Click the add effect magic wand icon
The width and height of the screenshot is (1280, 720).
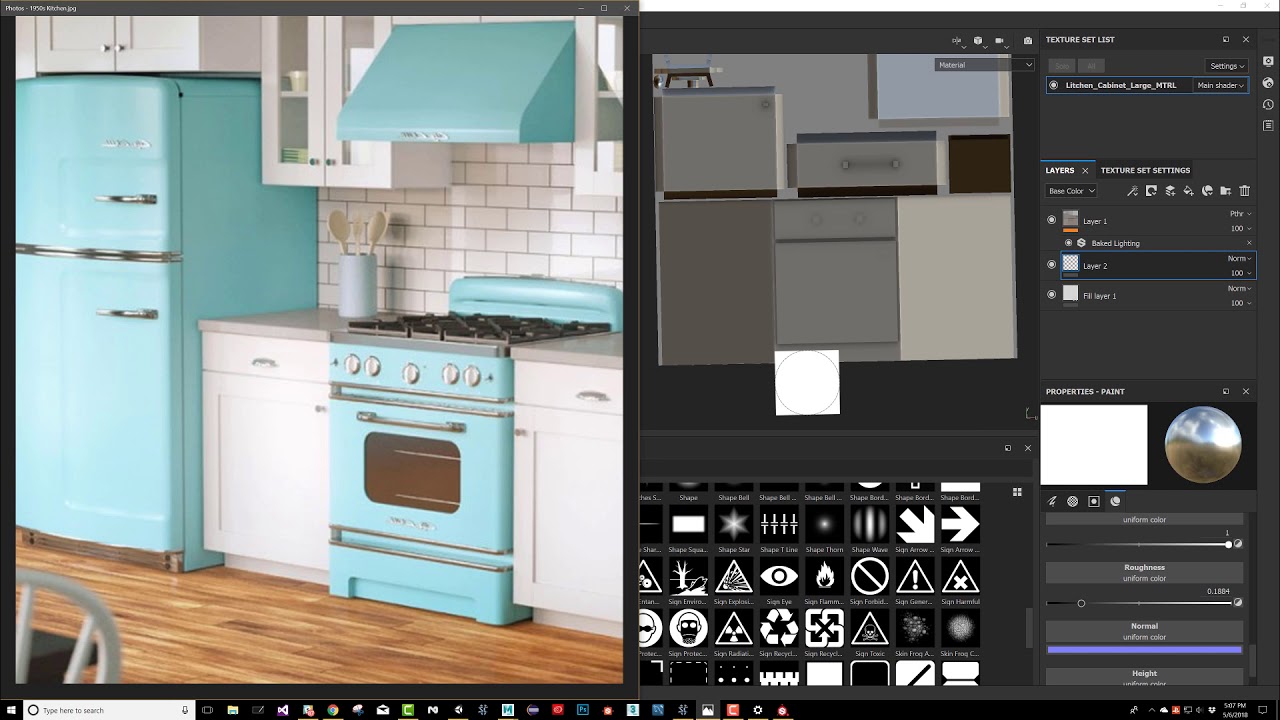pyautogui.click(x=1132, y=191)
